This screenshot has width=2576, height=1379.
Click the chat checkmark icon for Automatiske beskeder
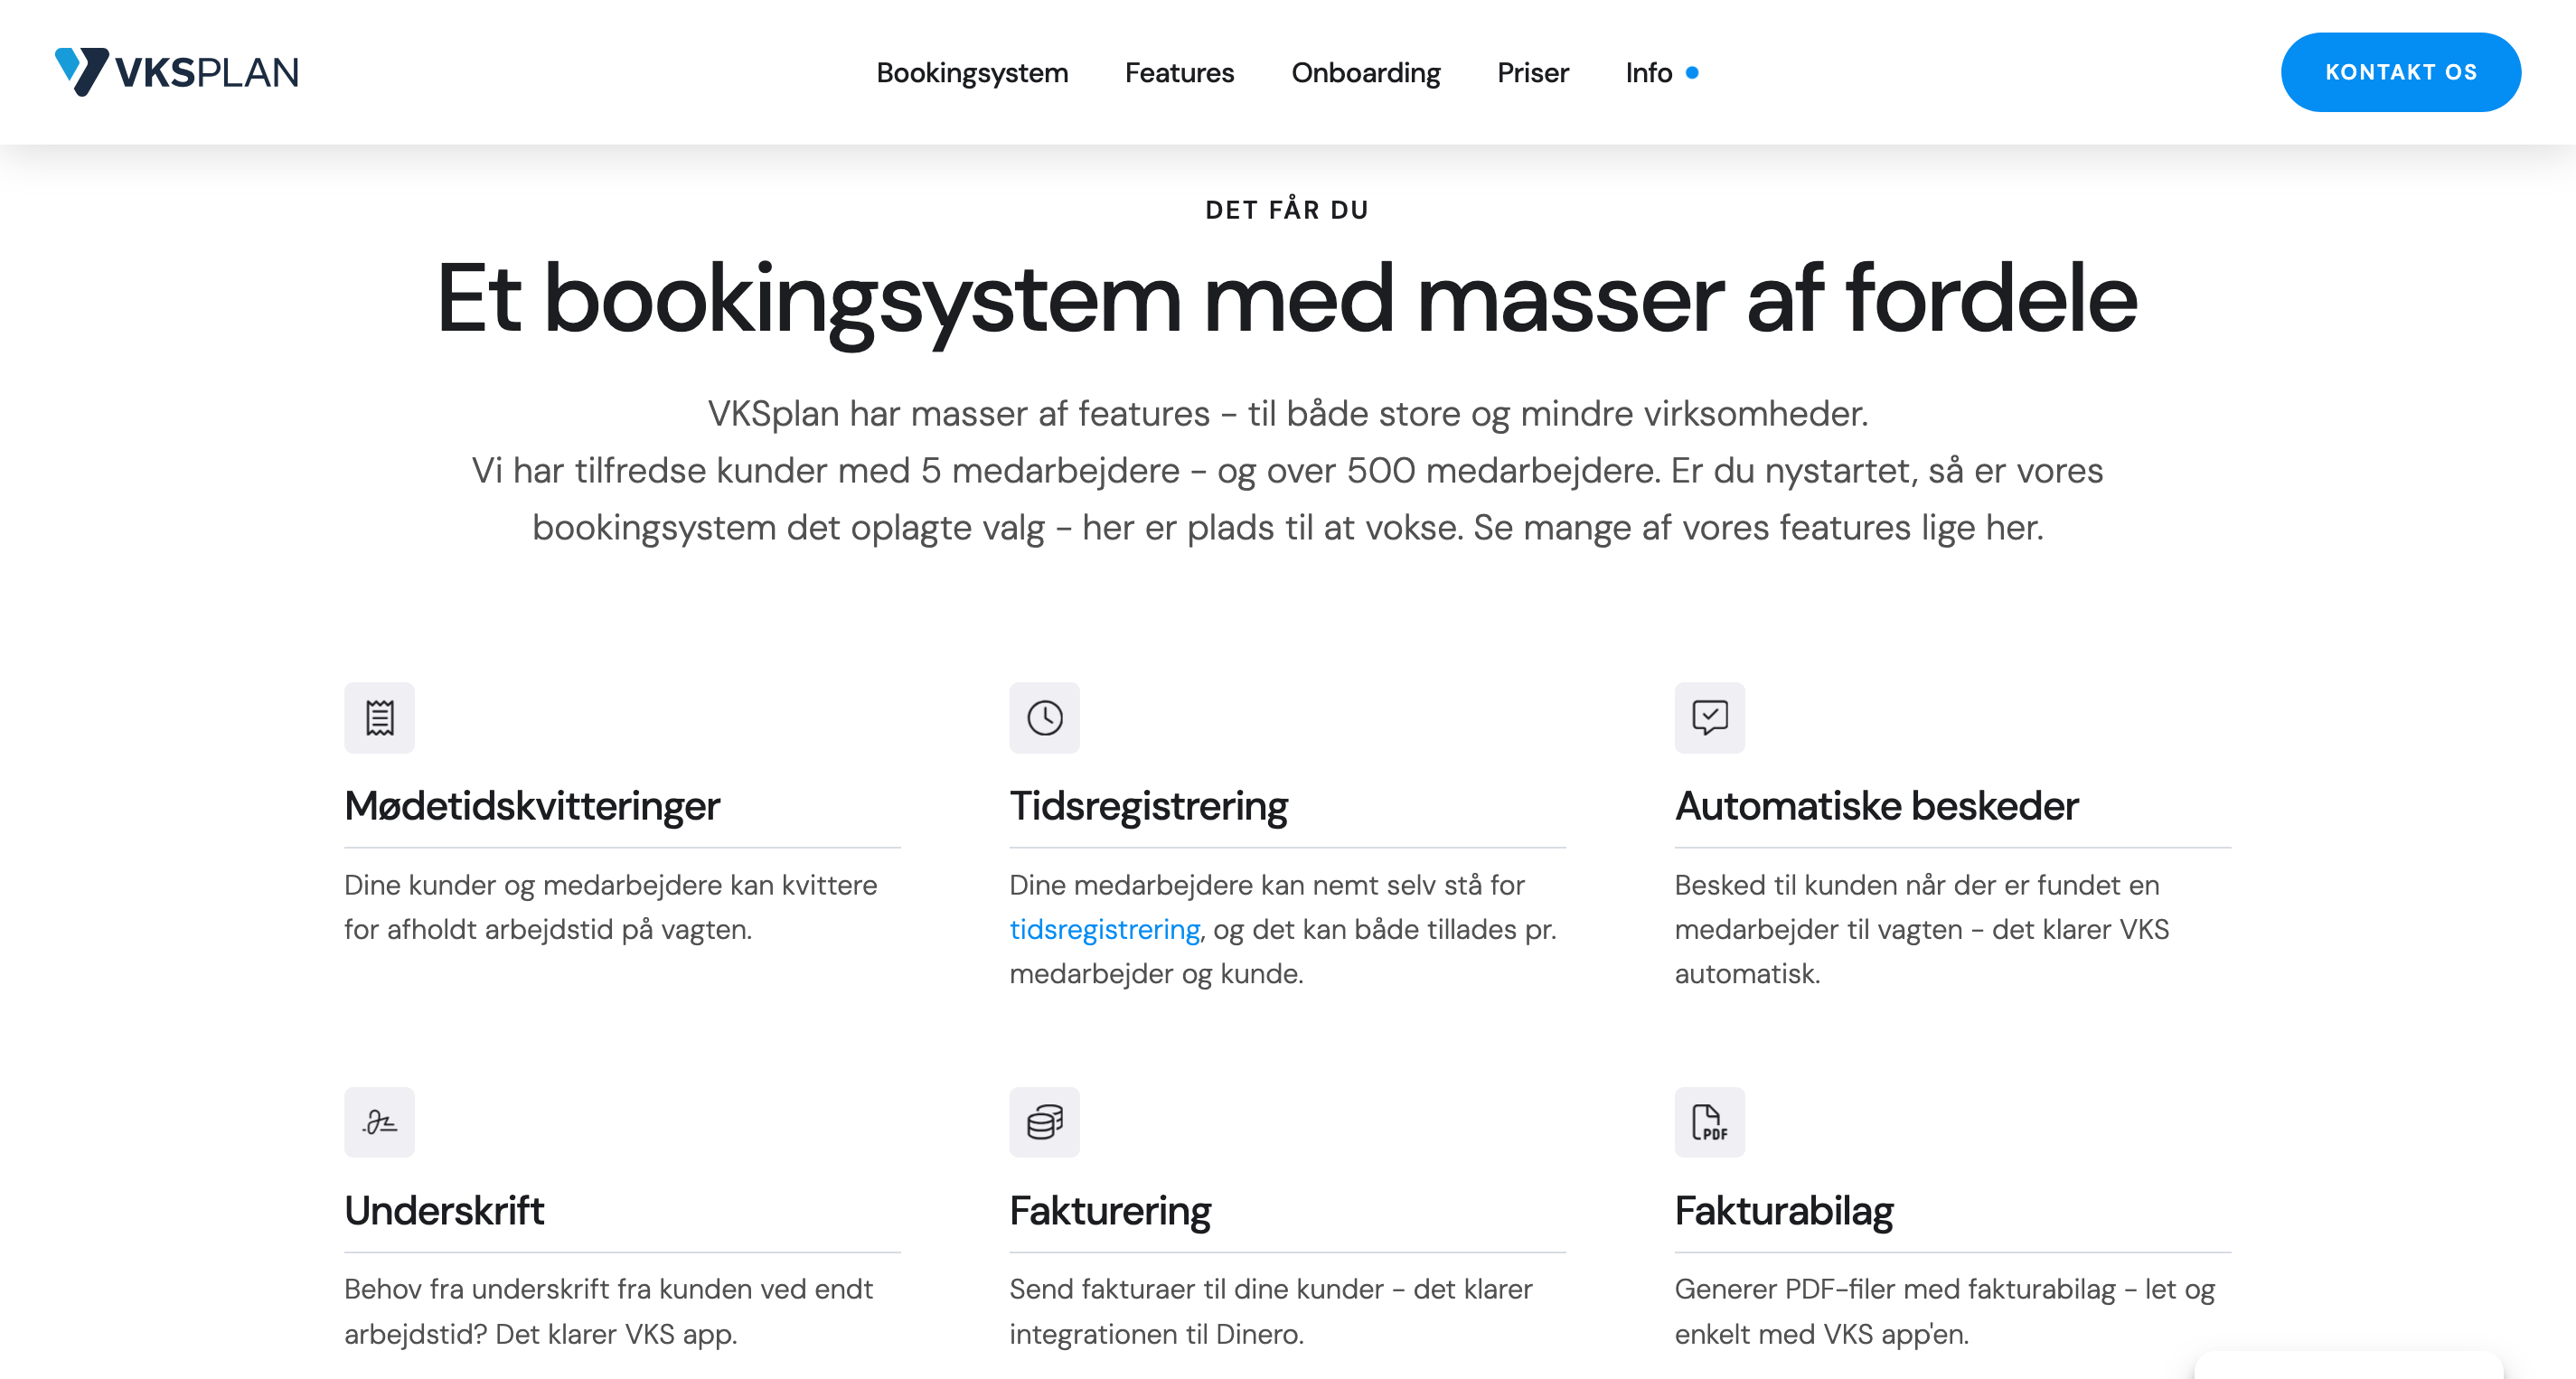tap(1709, 717)
